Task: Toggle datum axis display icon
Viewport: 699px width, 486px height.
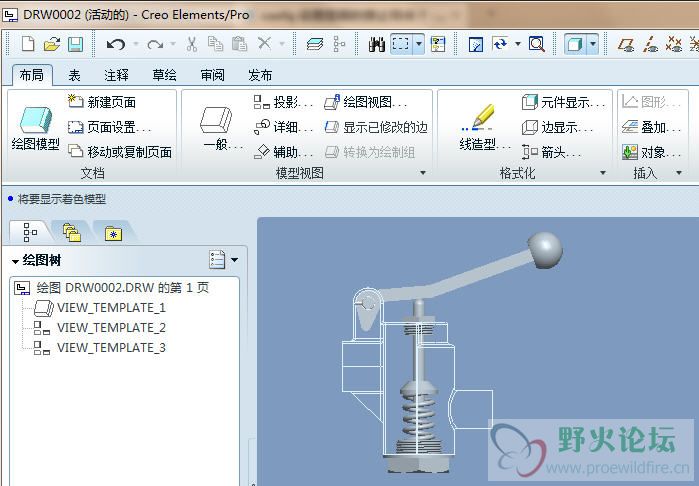Action: (x=650, y=44)
